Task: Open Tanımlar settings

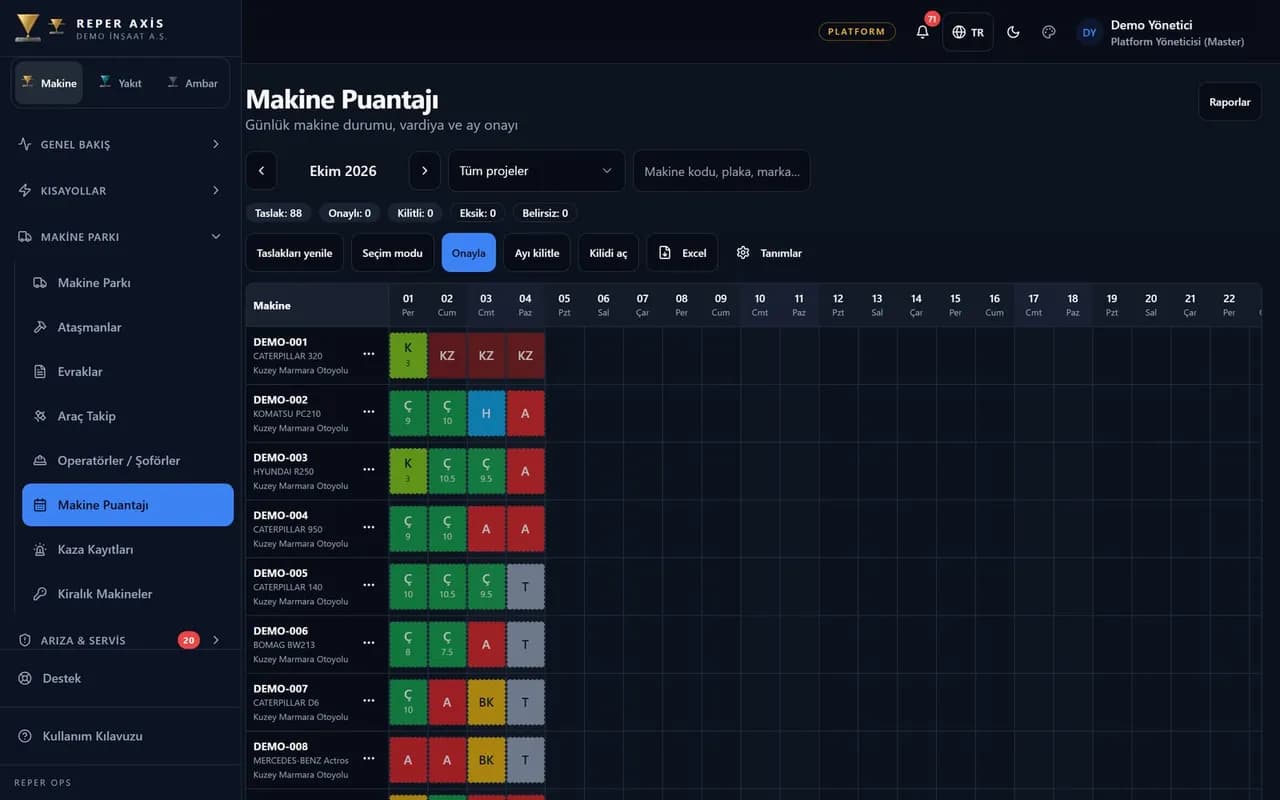Action: (x=769, y=253)
